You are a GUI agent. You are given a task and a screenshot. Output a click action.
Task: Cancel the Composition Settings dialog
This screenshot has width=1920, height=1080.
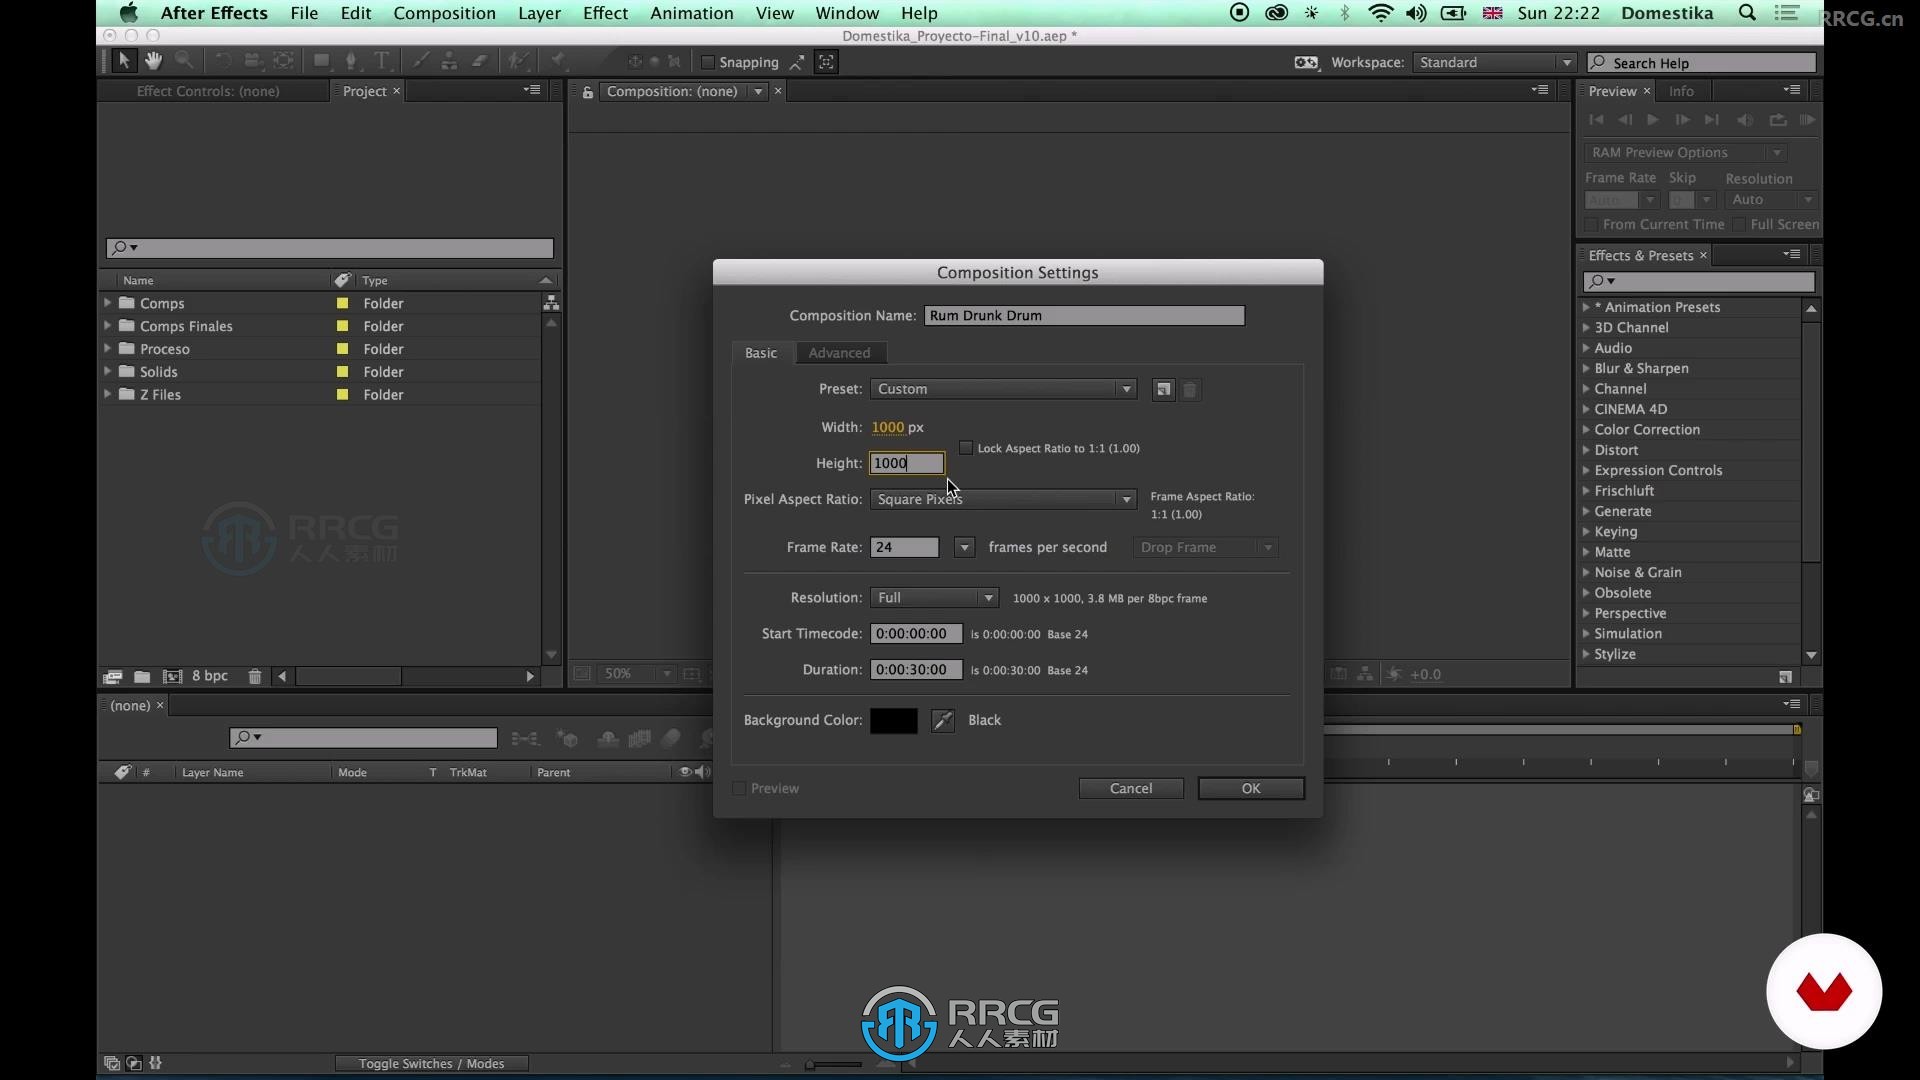point(1131,789)
